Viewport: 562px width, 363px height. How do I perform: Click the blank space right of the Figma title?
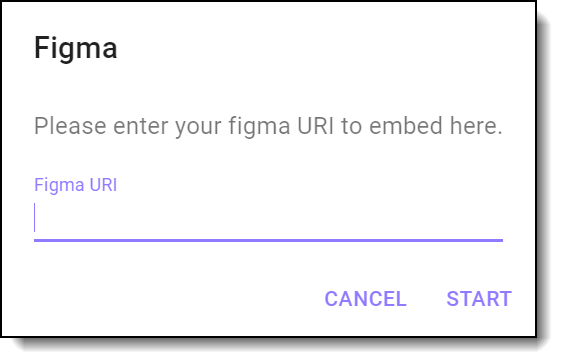[x=323, y=48]
